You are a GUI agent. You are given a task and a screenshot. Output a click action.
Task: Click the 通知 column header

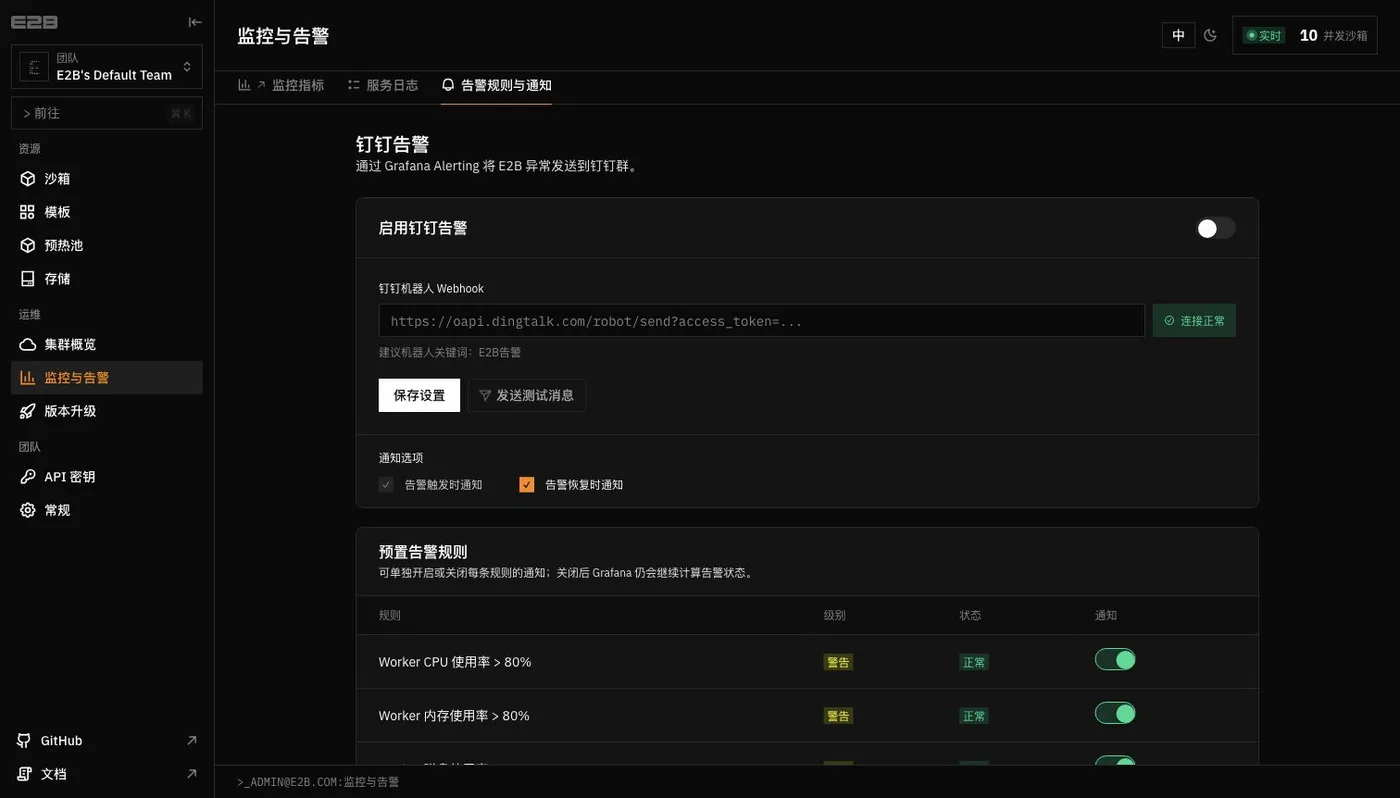tap(1106, 615)
